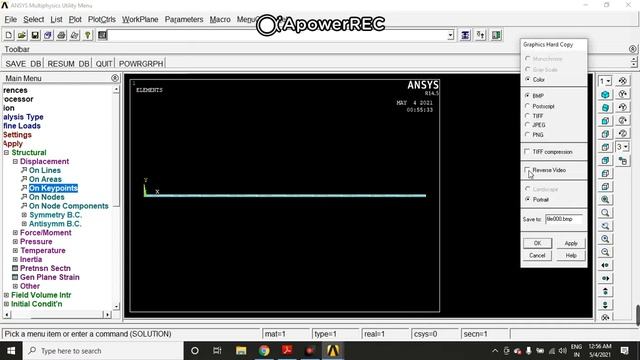Click the Save to filename field
The height and width of the screenshot is (360, 640).
click(x=564, y=219)
